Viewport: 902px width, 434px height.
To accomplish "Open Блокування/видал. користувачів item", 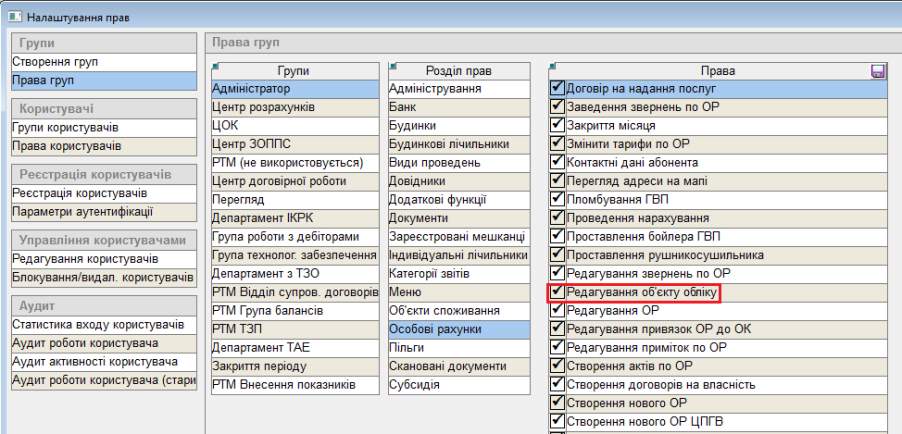I will pyautogui.click(x=100, y=277).
